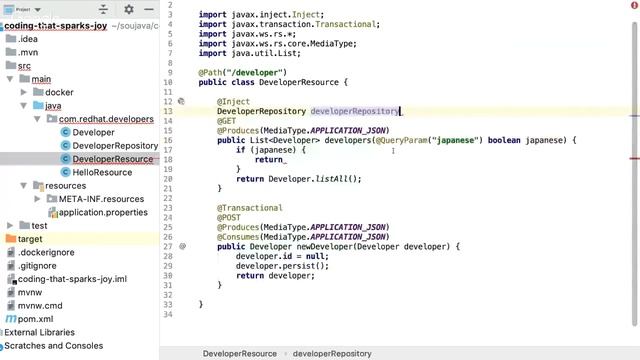
Task: Click the .gitignore file icon
Action: pyautogui.click(x=11, y=266)
